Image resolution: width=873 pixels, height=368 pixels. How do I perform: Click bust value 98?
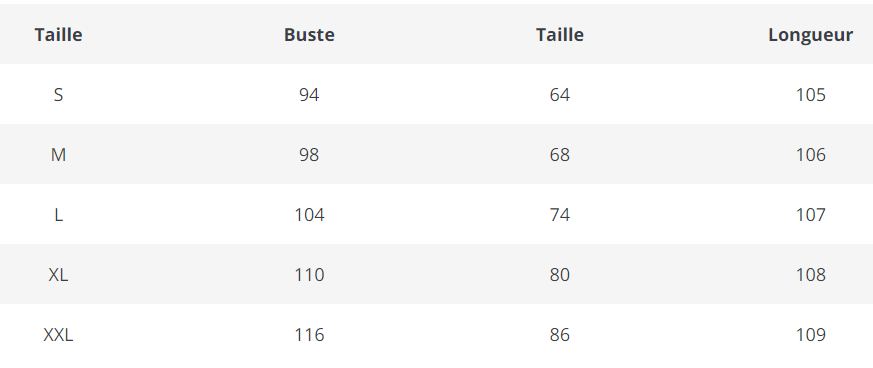(x=309, y=155)
